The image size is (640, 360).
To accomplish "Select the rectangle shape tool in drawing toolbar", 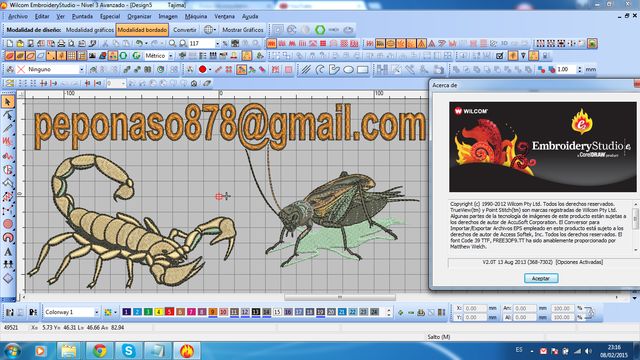I will click(x=362, y=70).
